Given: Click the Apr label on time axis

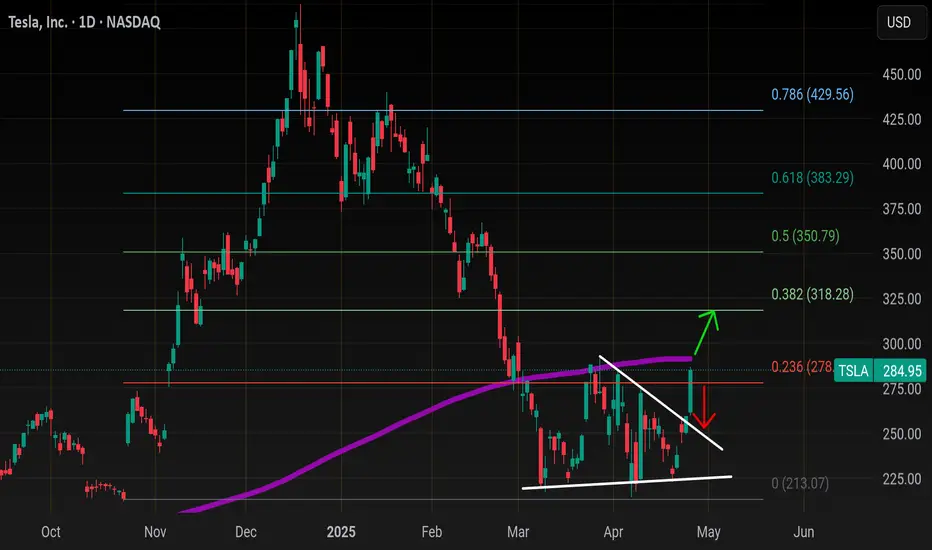Looking at the screenshot, I should click(x=613, y=532).
